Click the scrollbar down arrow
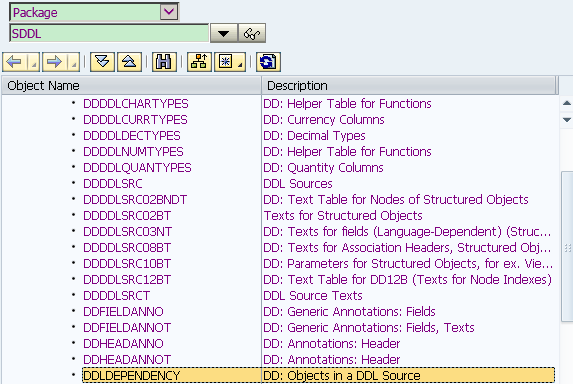This screenshot has height=384, width=573. (566, 120)
